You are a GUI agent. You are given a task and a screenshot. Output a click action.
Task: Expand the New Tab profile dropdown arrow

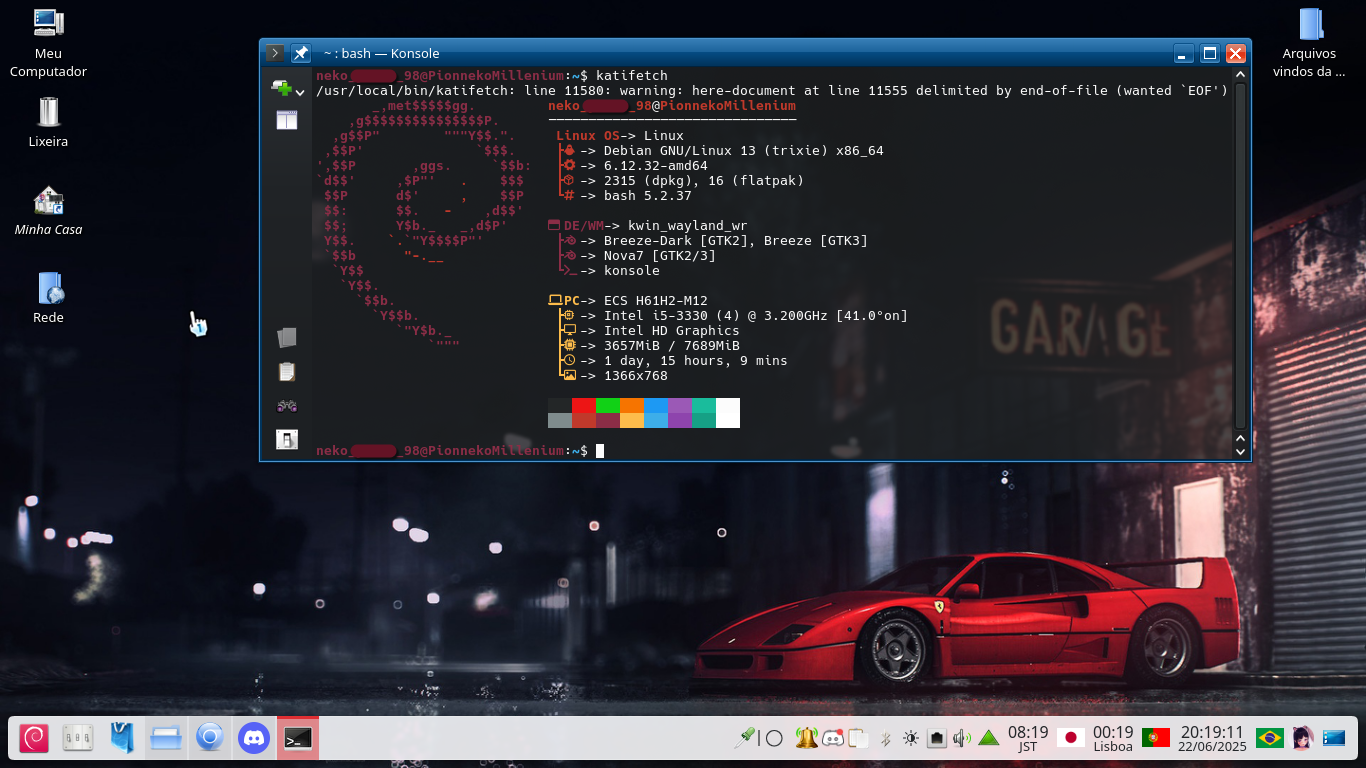point(299,92)
